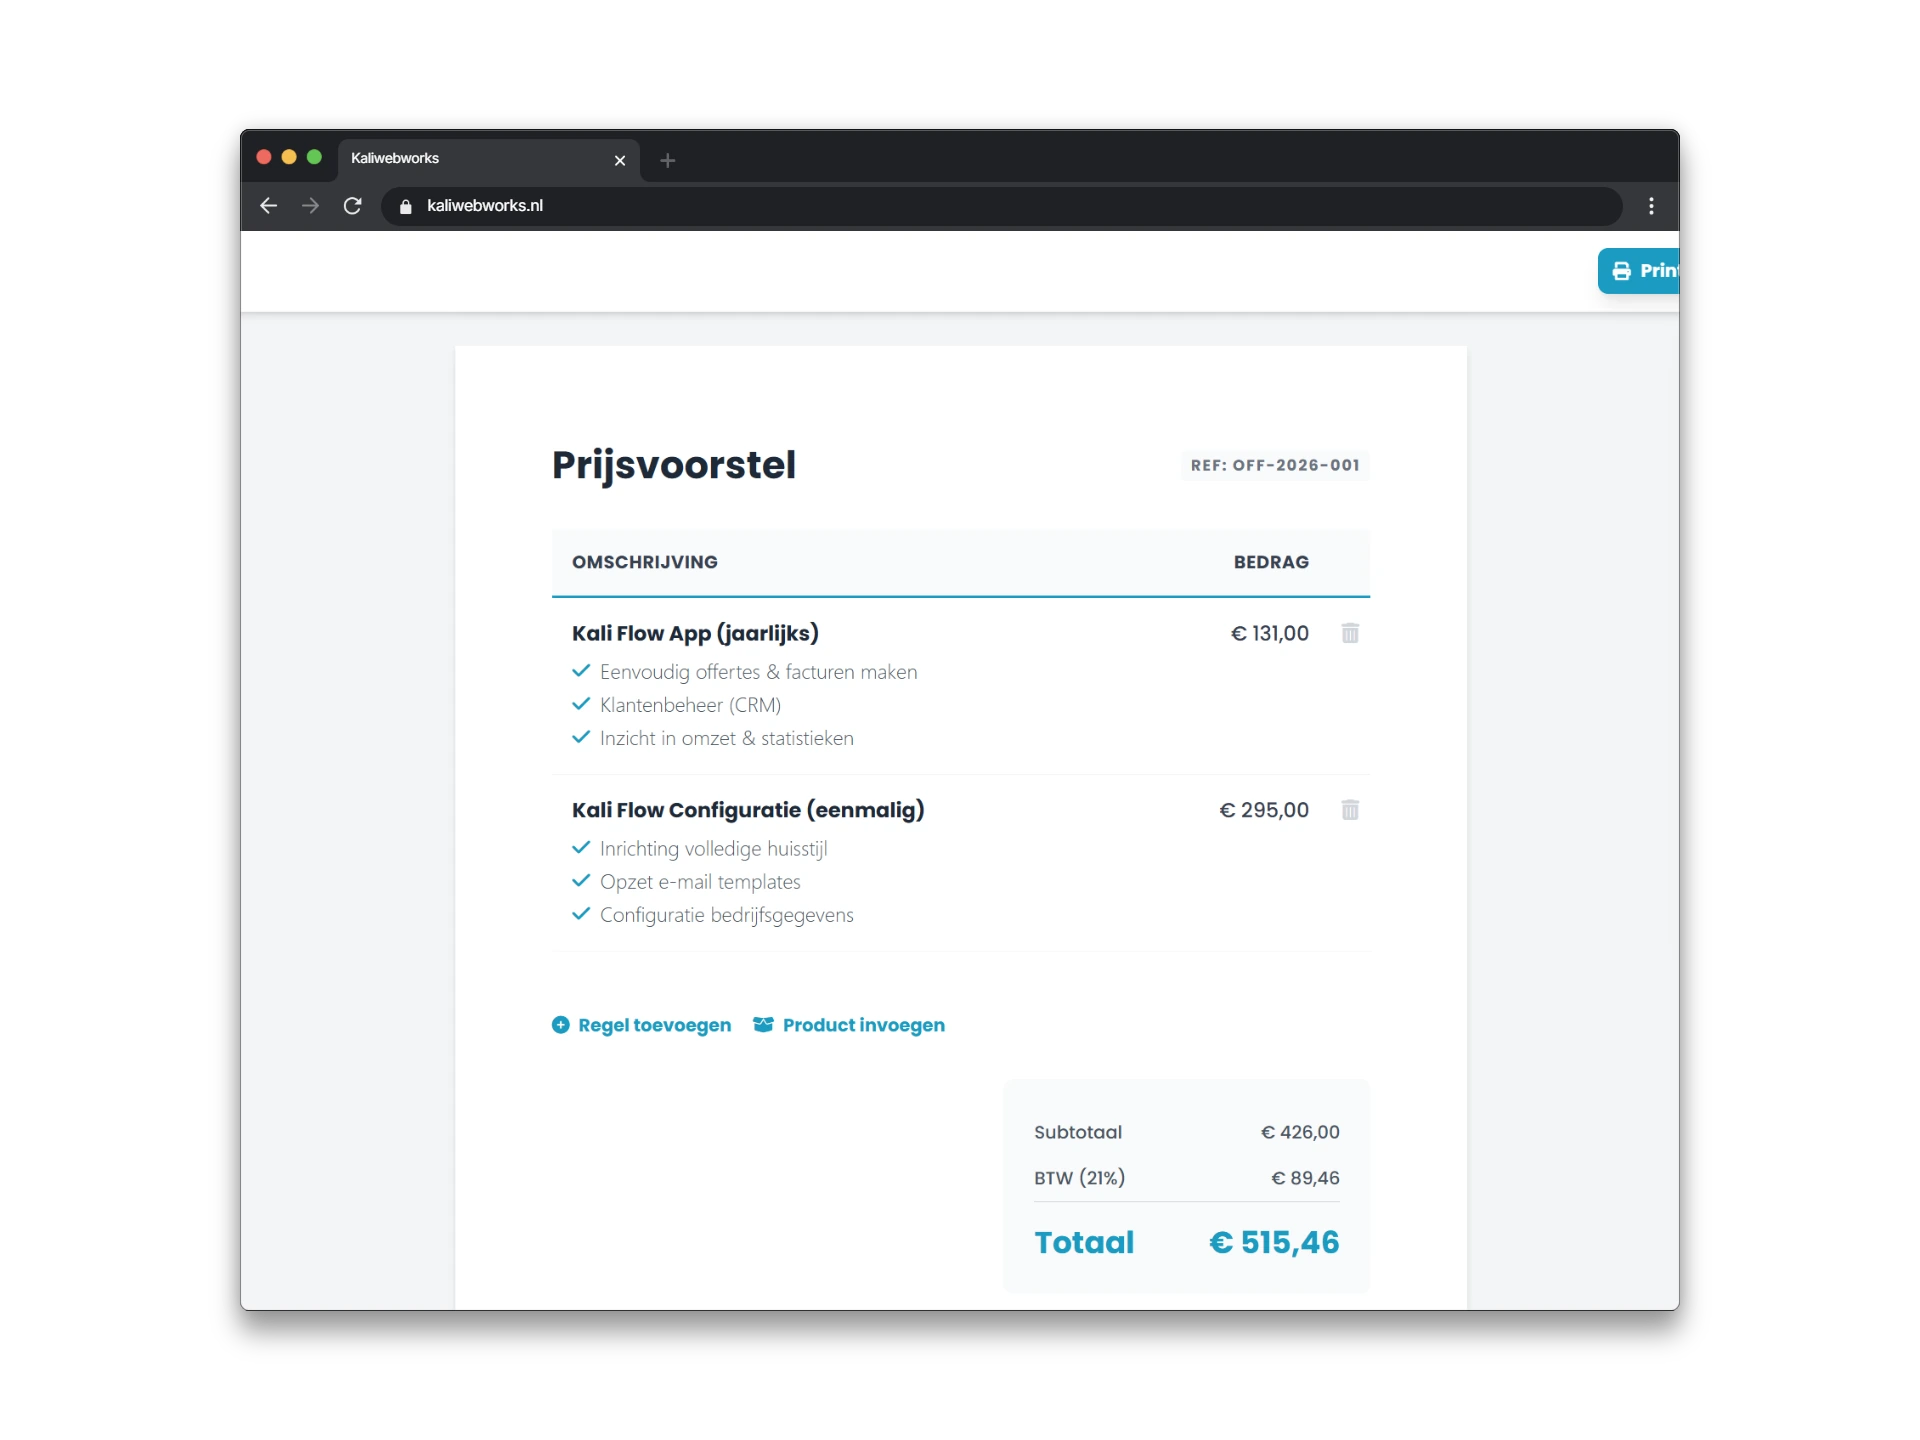Click the Subtotaal value € 426,00
The width and height of the screenshot is (1920, 1440).
coord(1300,1132)
